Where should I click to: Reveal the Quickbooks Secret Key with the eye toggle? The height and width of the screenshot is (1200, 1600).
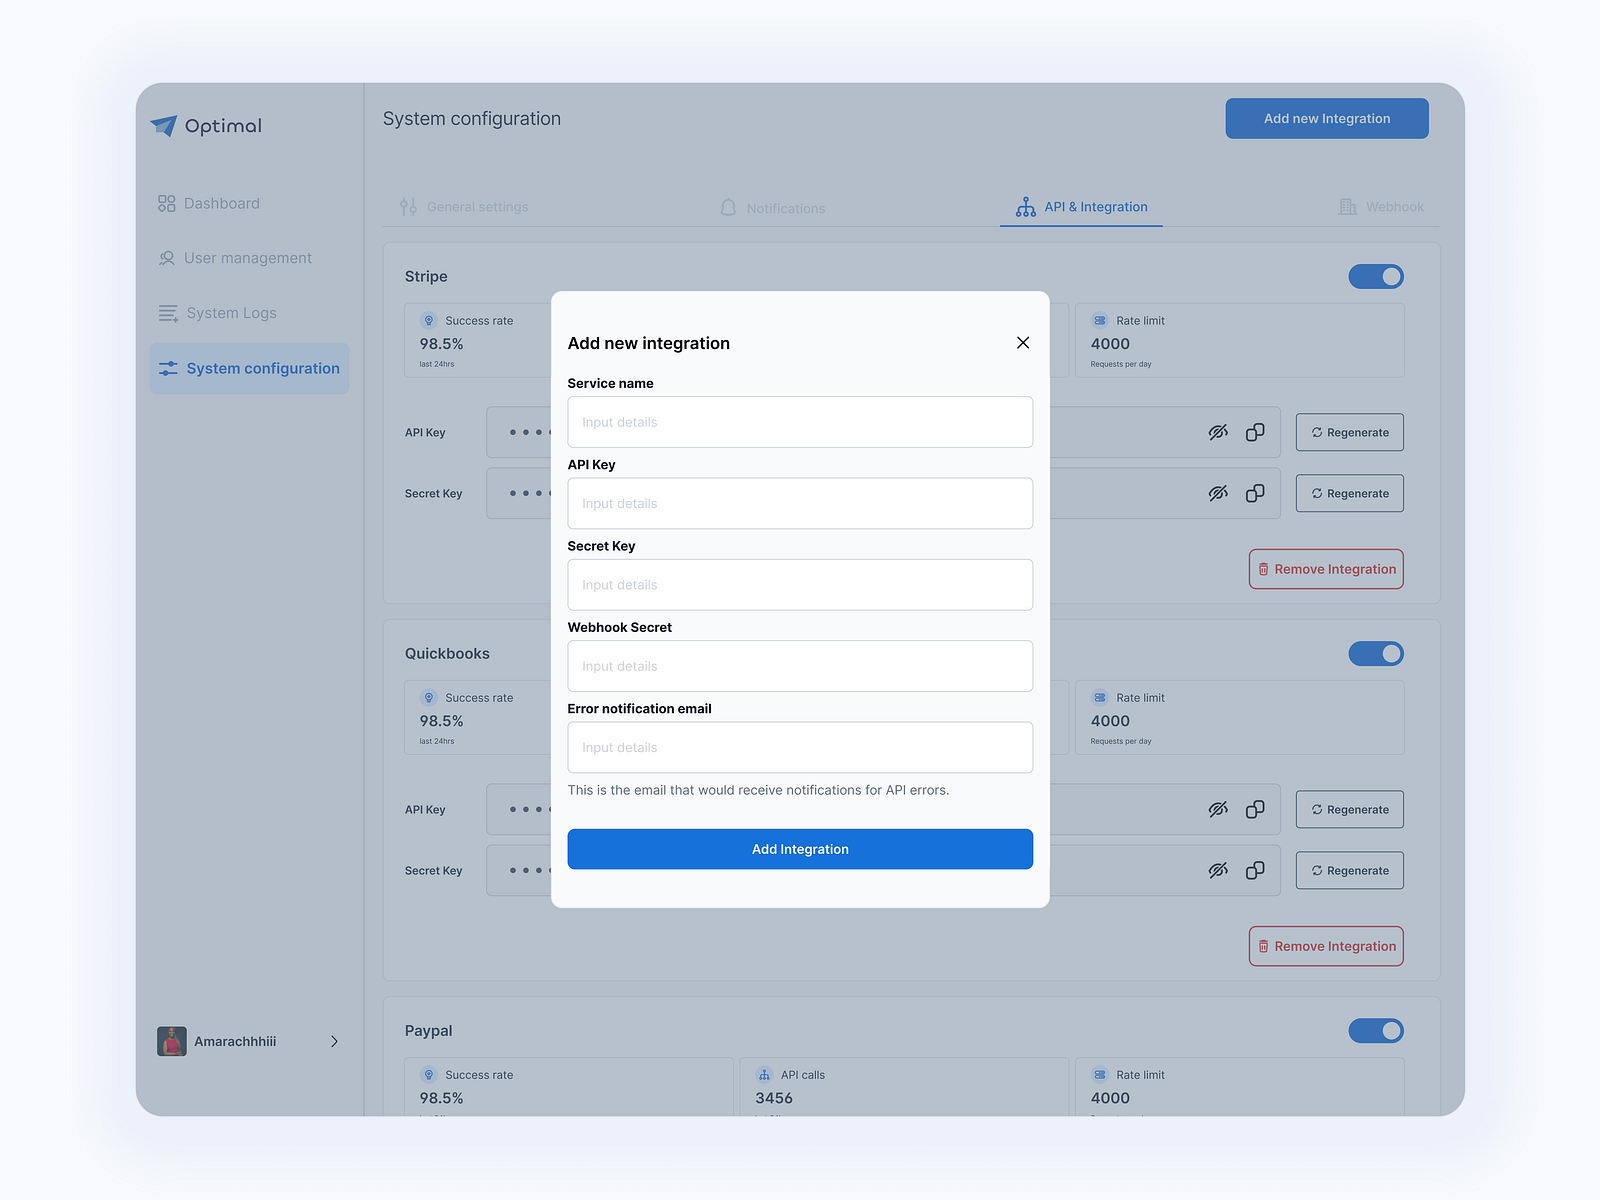pyautogui.click(x=1218, y=870)
